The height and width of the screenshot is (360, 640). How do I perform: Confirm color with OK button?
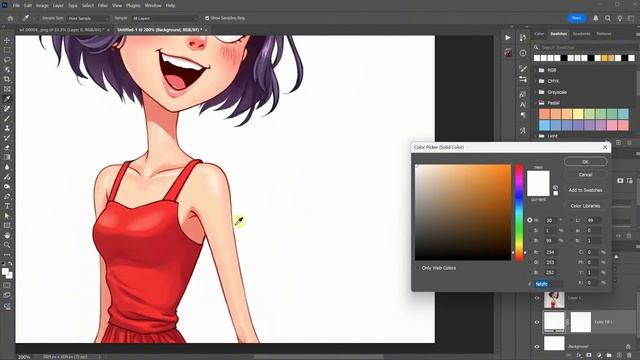tap(585, 162)
